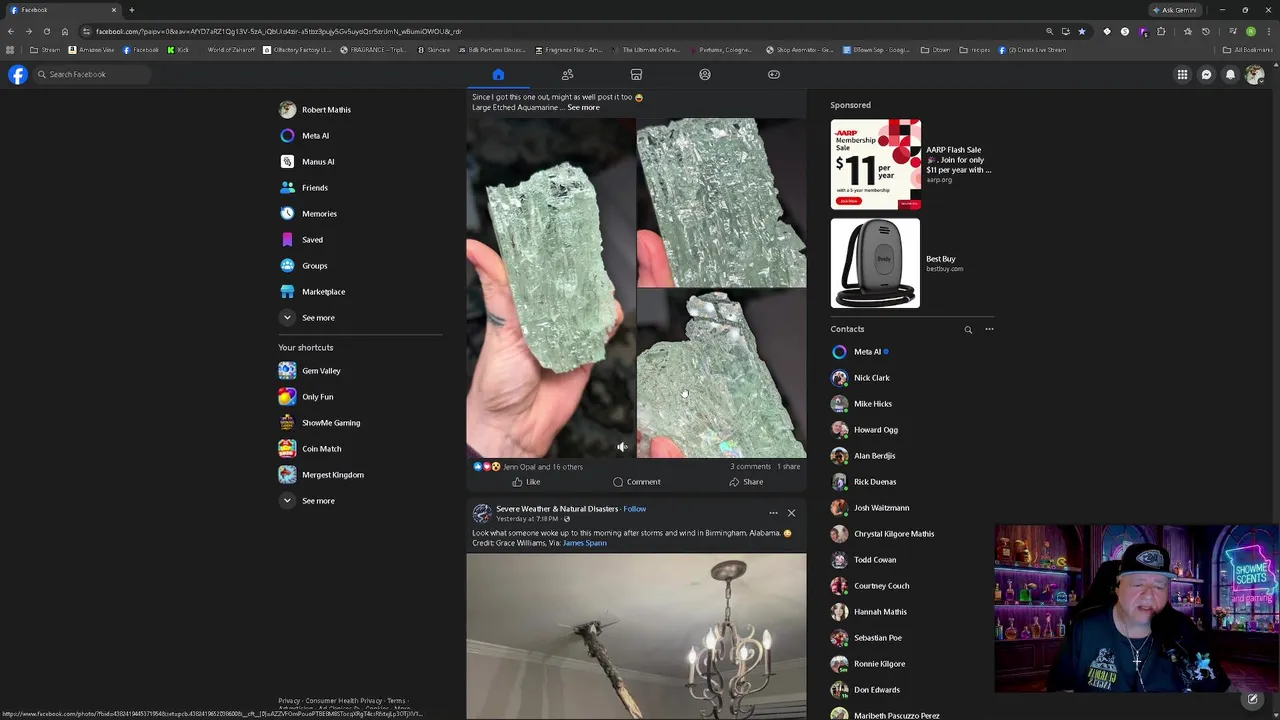The width and height of the screenshot is (1280, 720).
Task: Open the account profile picture menu
Action: coord(1254,74)
